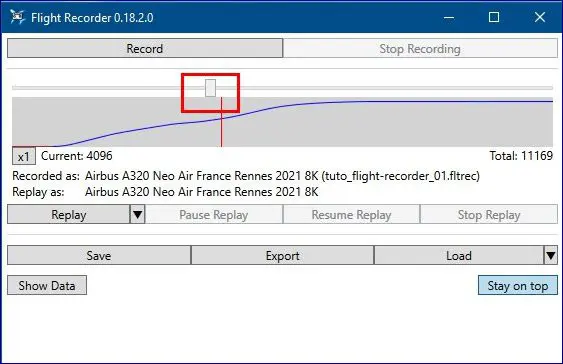Click the Stop Recording button
This screenshot has width=563, height=364.
(x=420, y=48)
